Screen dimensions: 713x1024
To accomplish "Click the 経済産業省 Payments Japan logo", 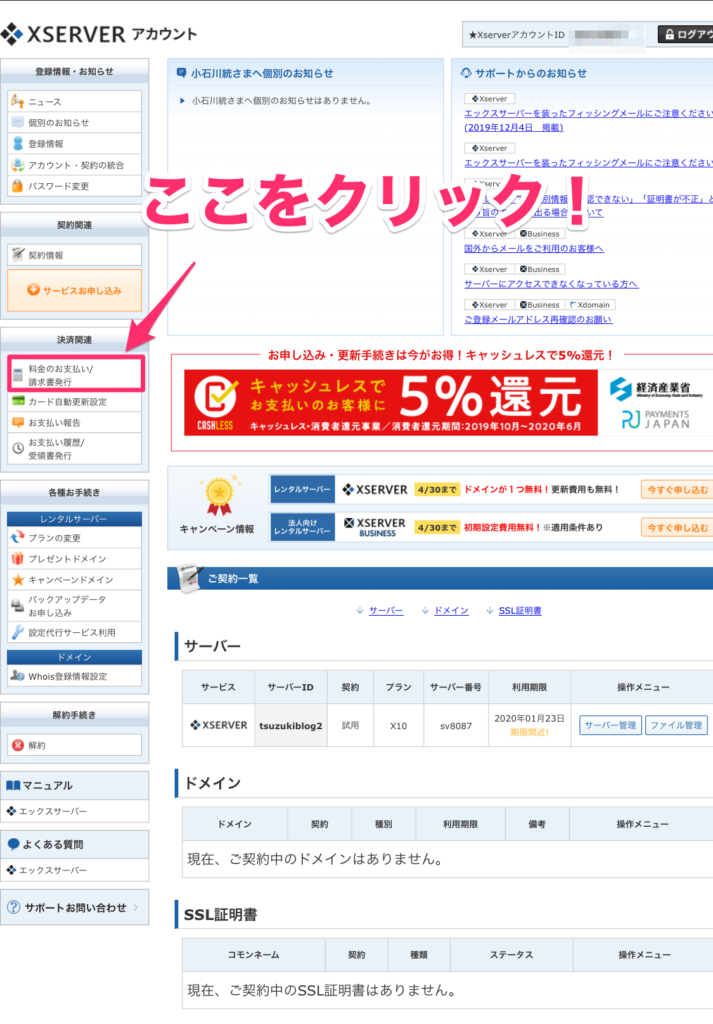I will [x=656, y=402].
